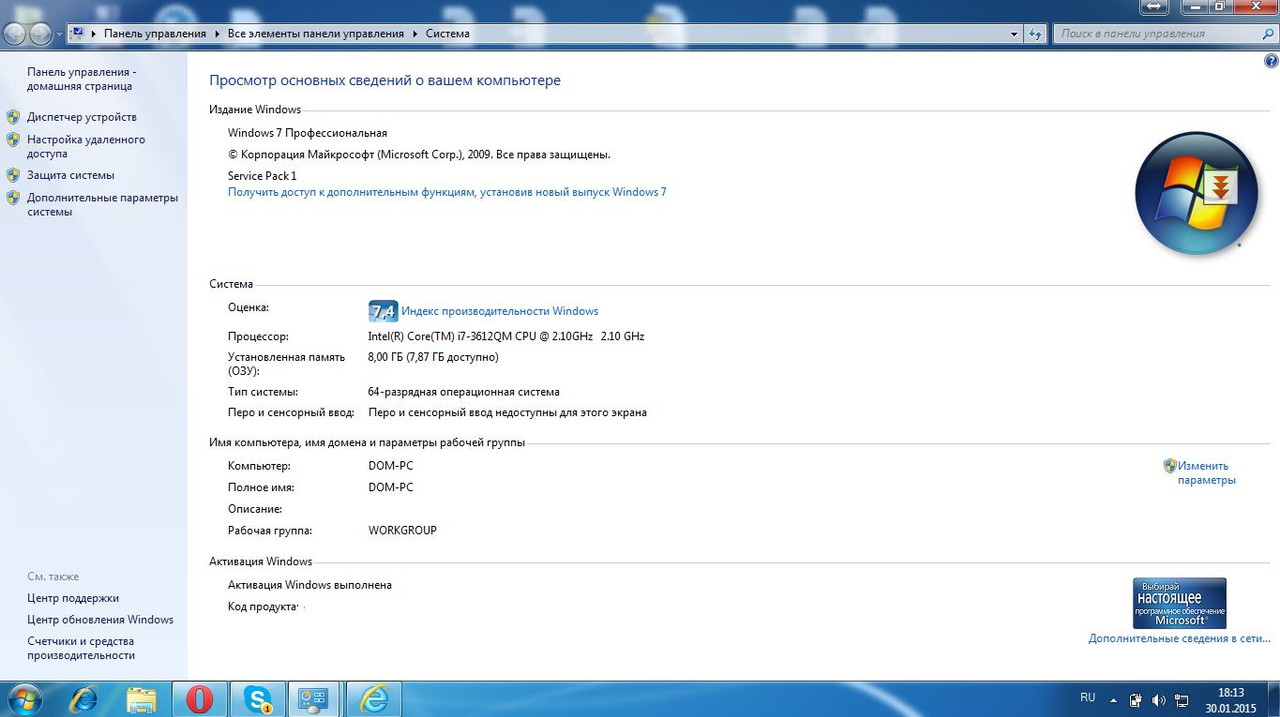Open Performance counters and tools link
The height and width of the screenshot is (717, 1280).
point(81,648)
